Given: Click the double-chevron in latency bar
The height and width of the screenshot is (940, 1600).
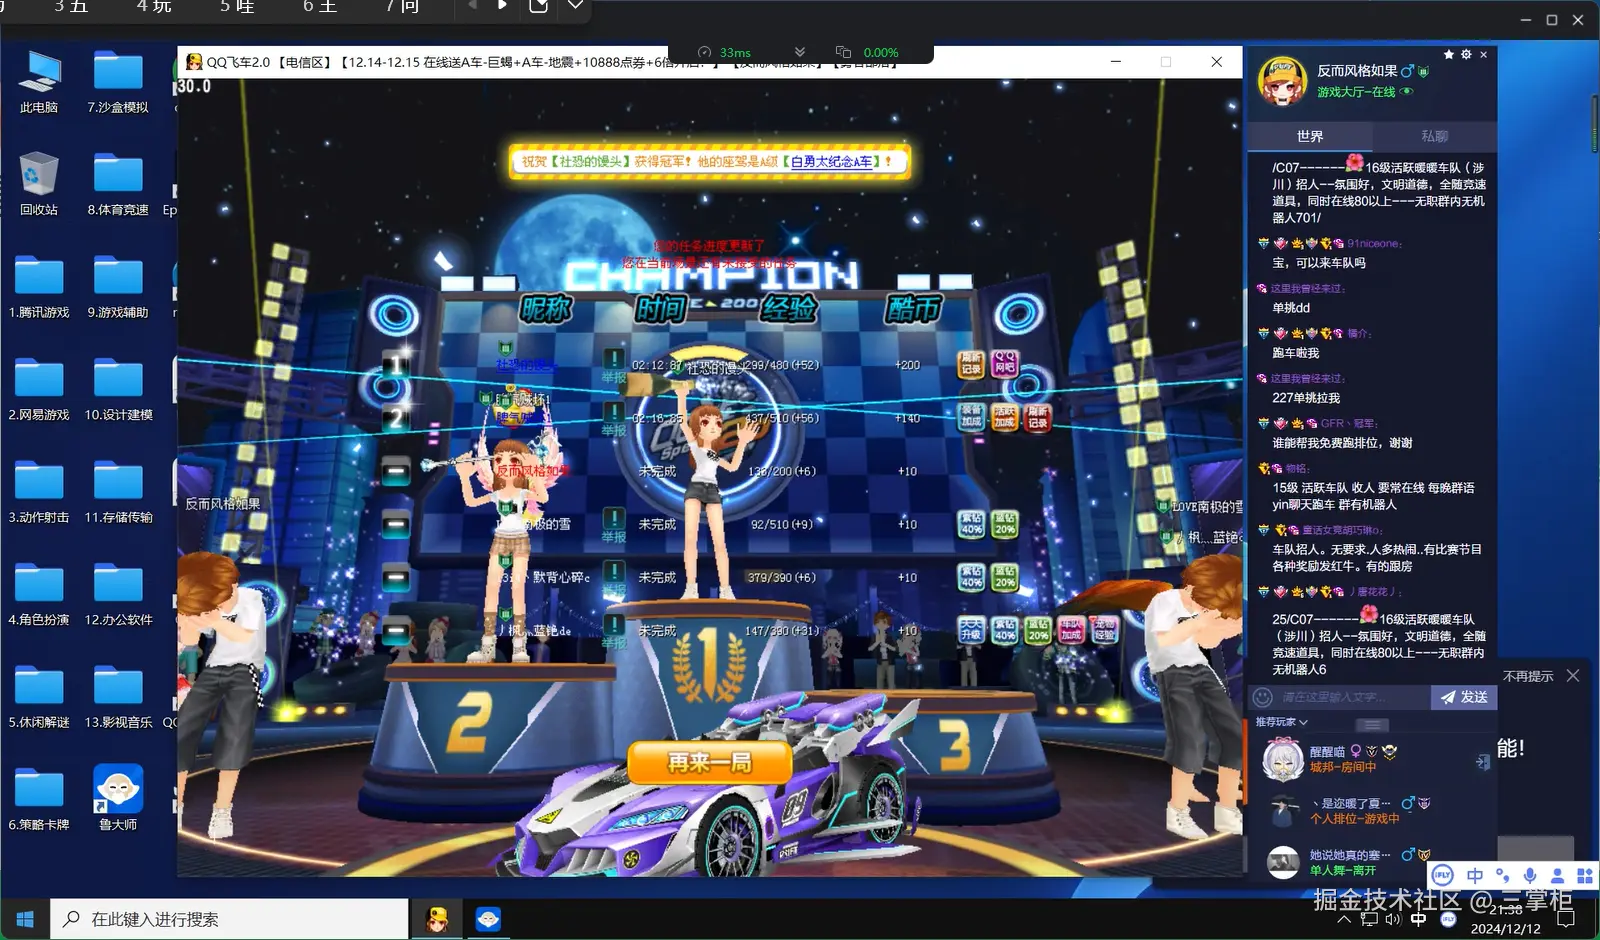Looking at the screenshot, I should (x=800, y=52).
